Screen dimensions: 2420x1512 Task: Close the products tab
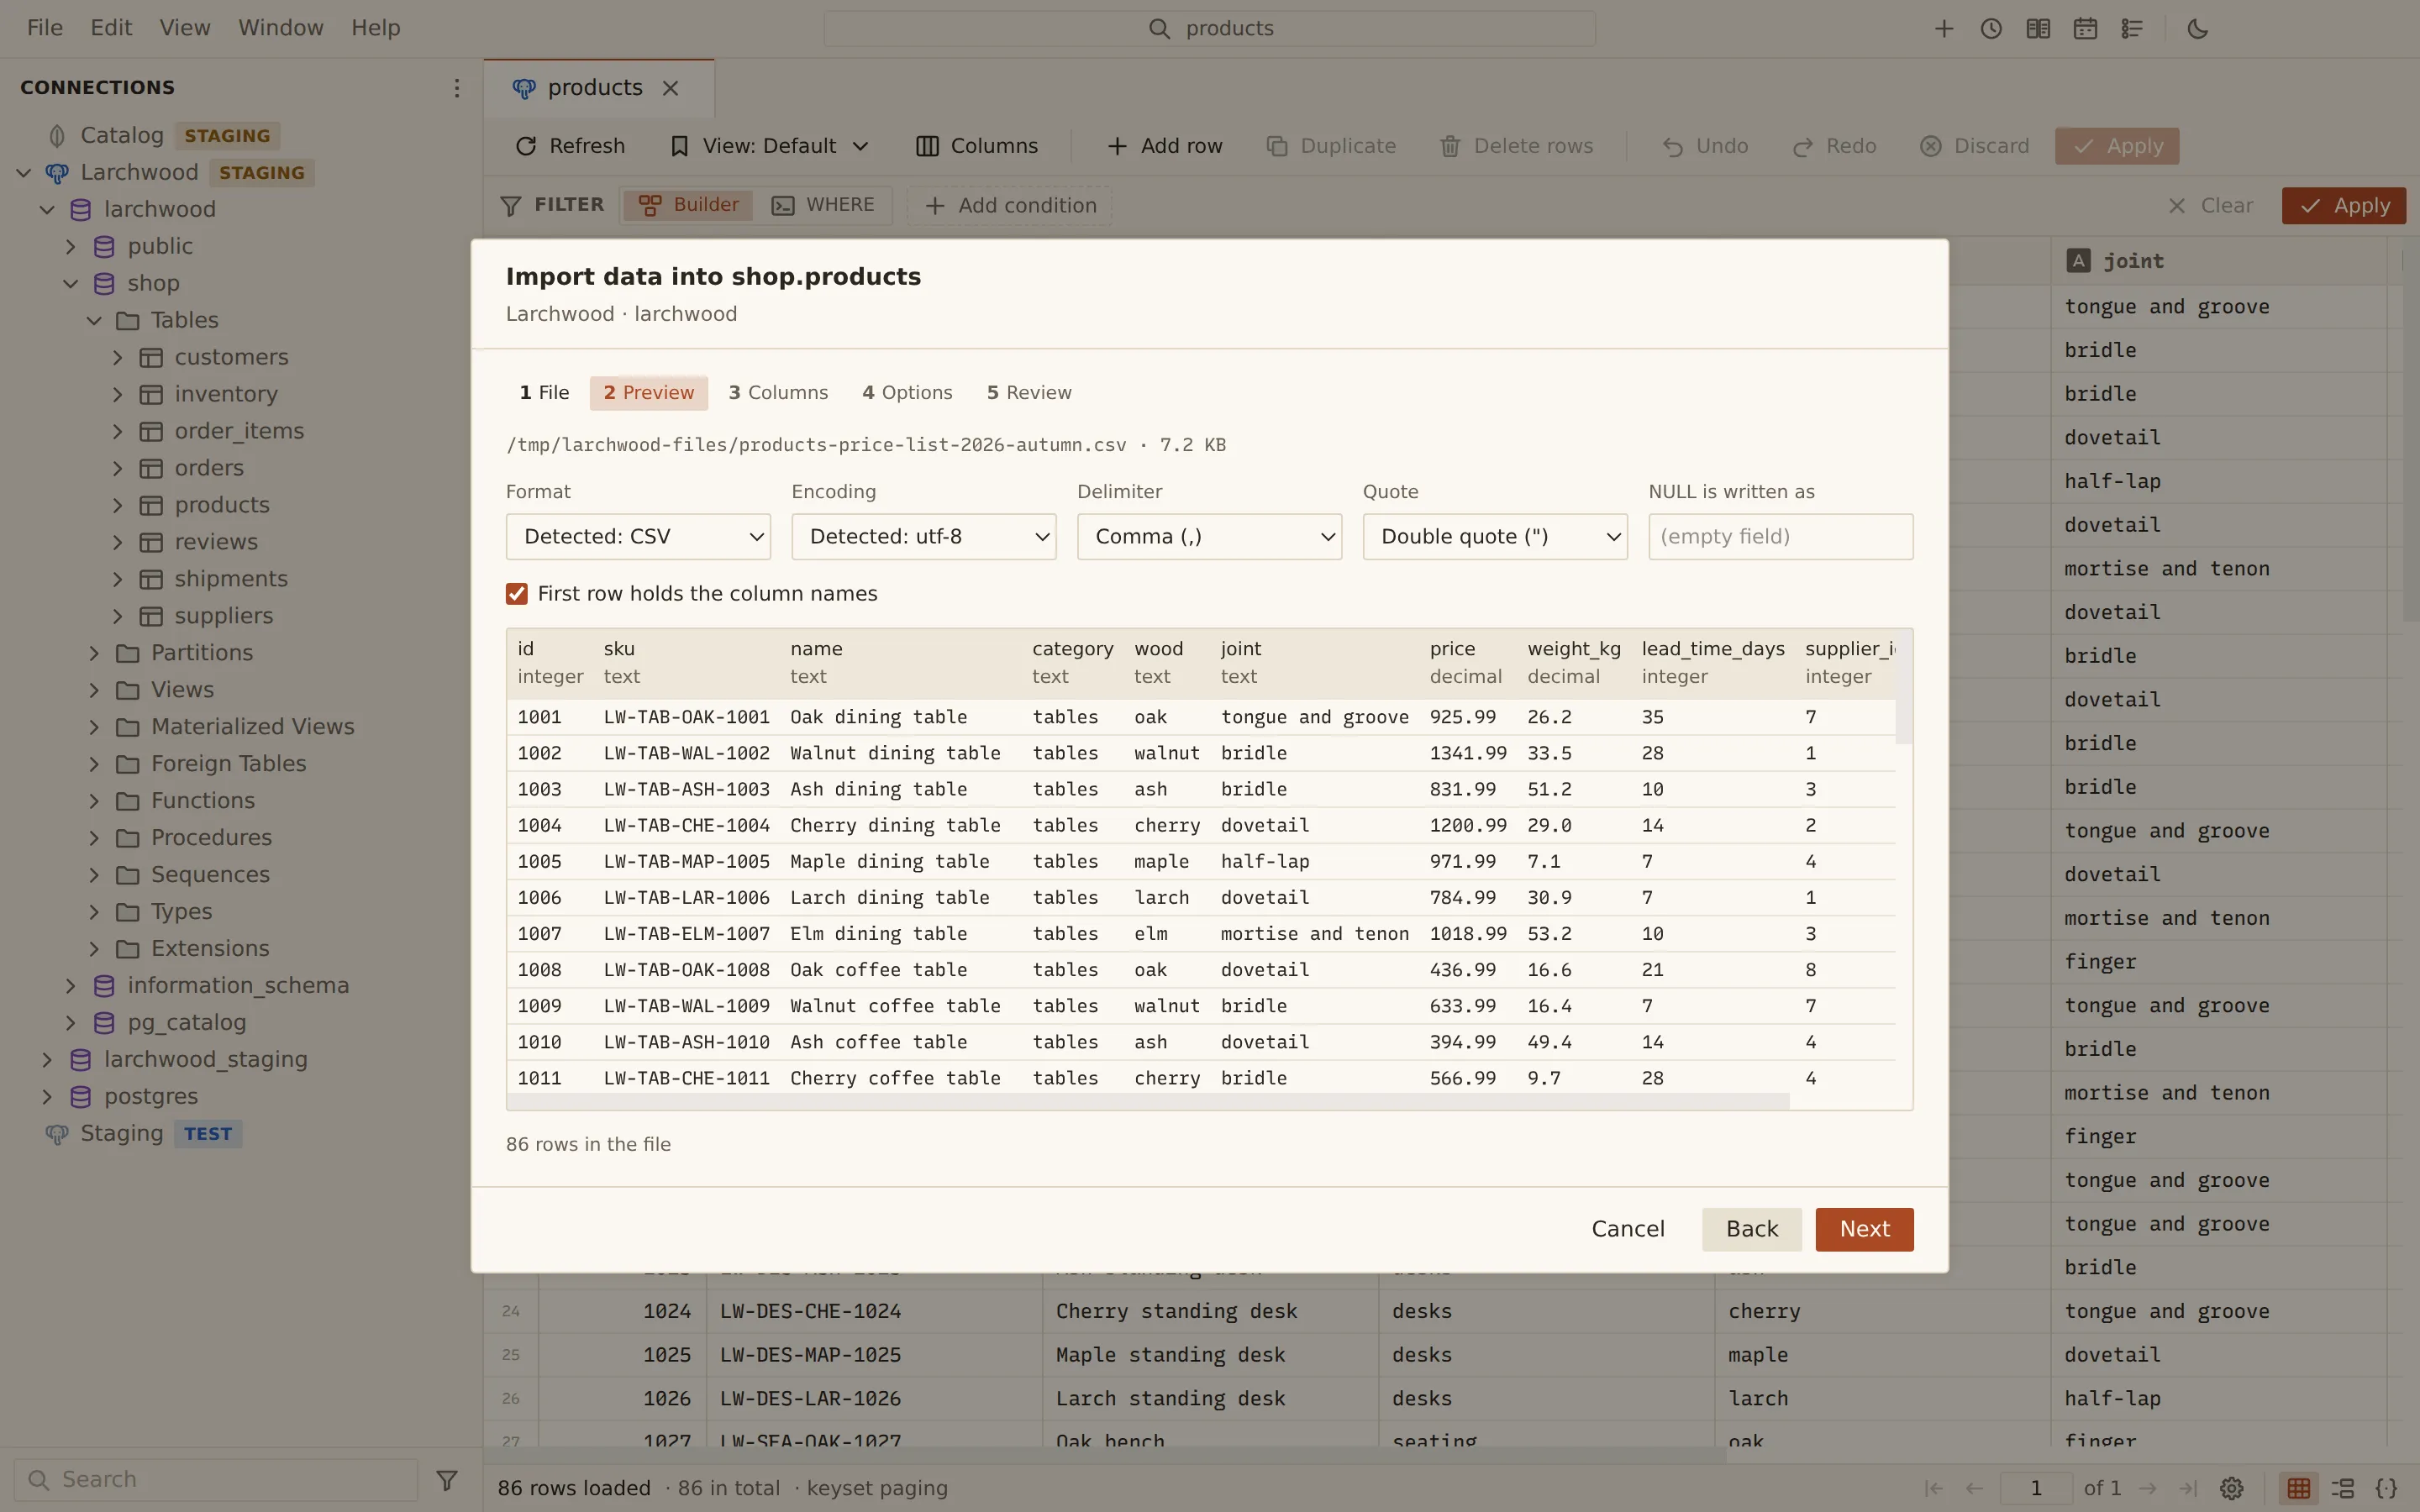(x=670, y=88)
